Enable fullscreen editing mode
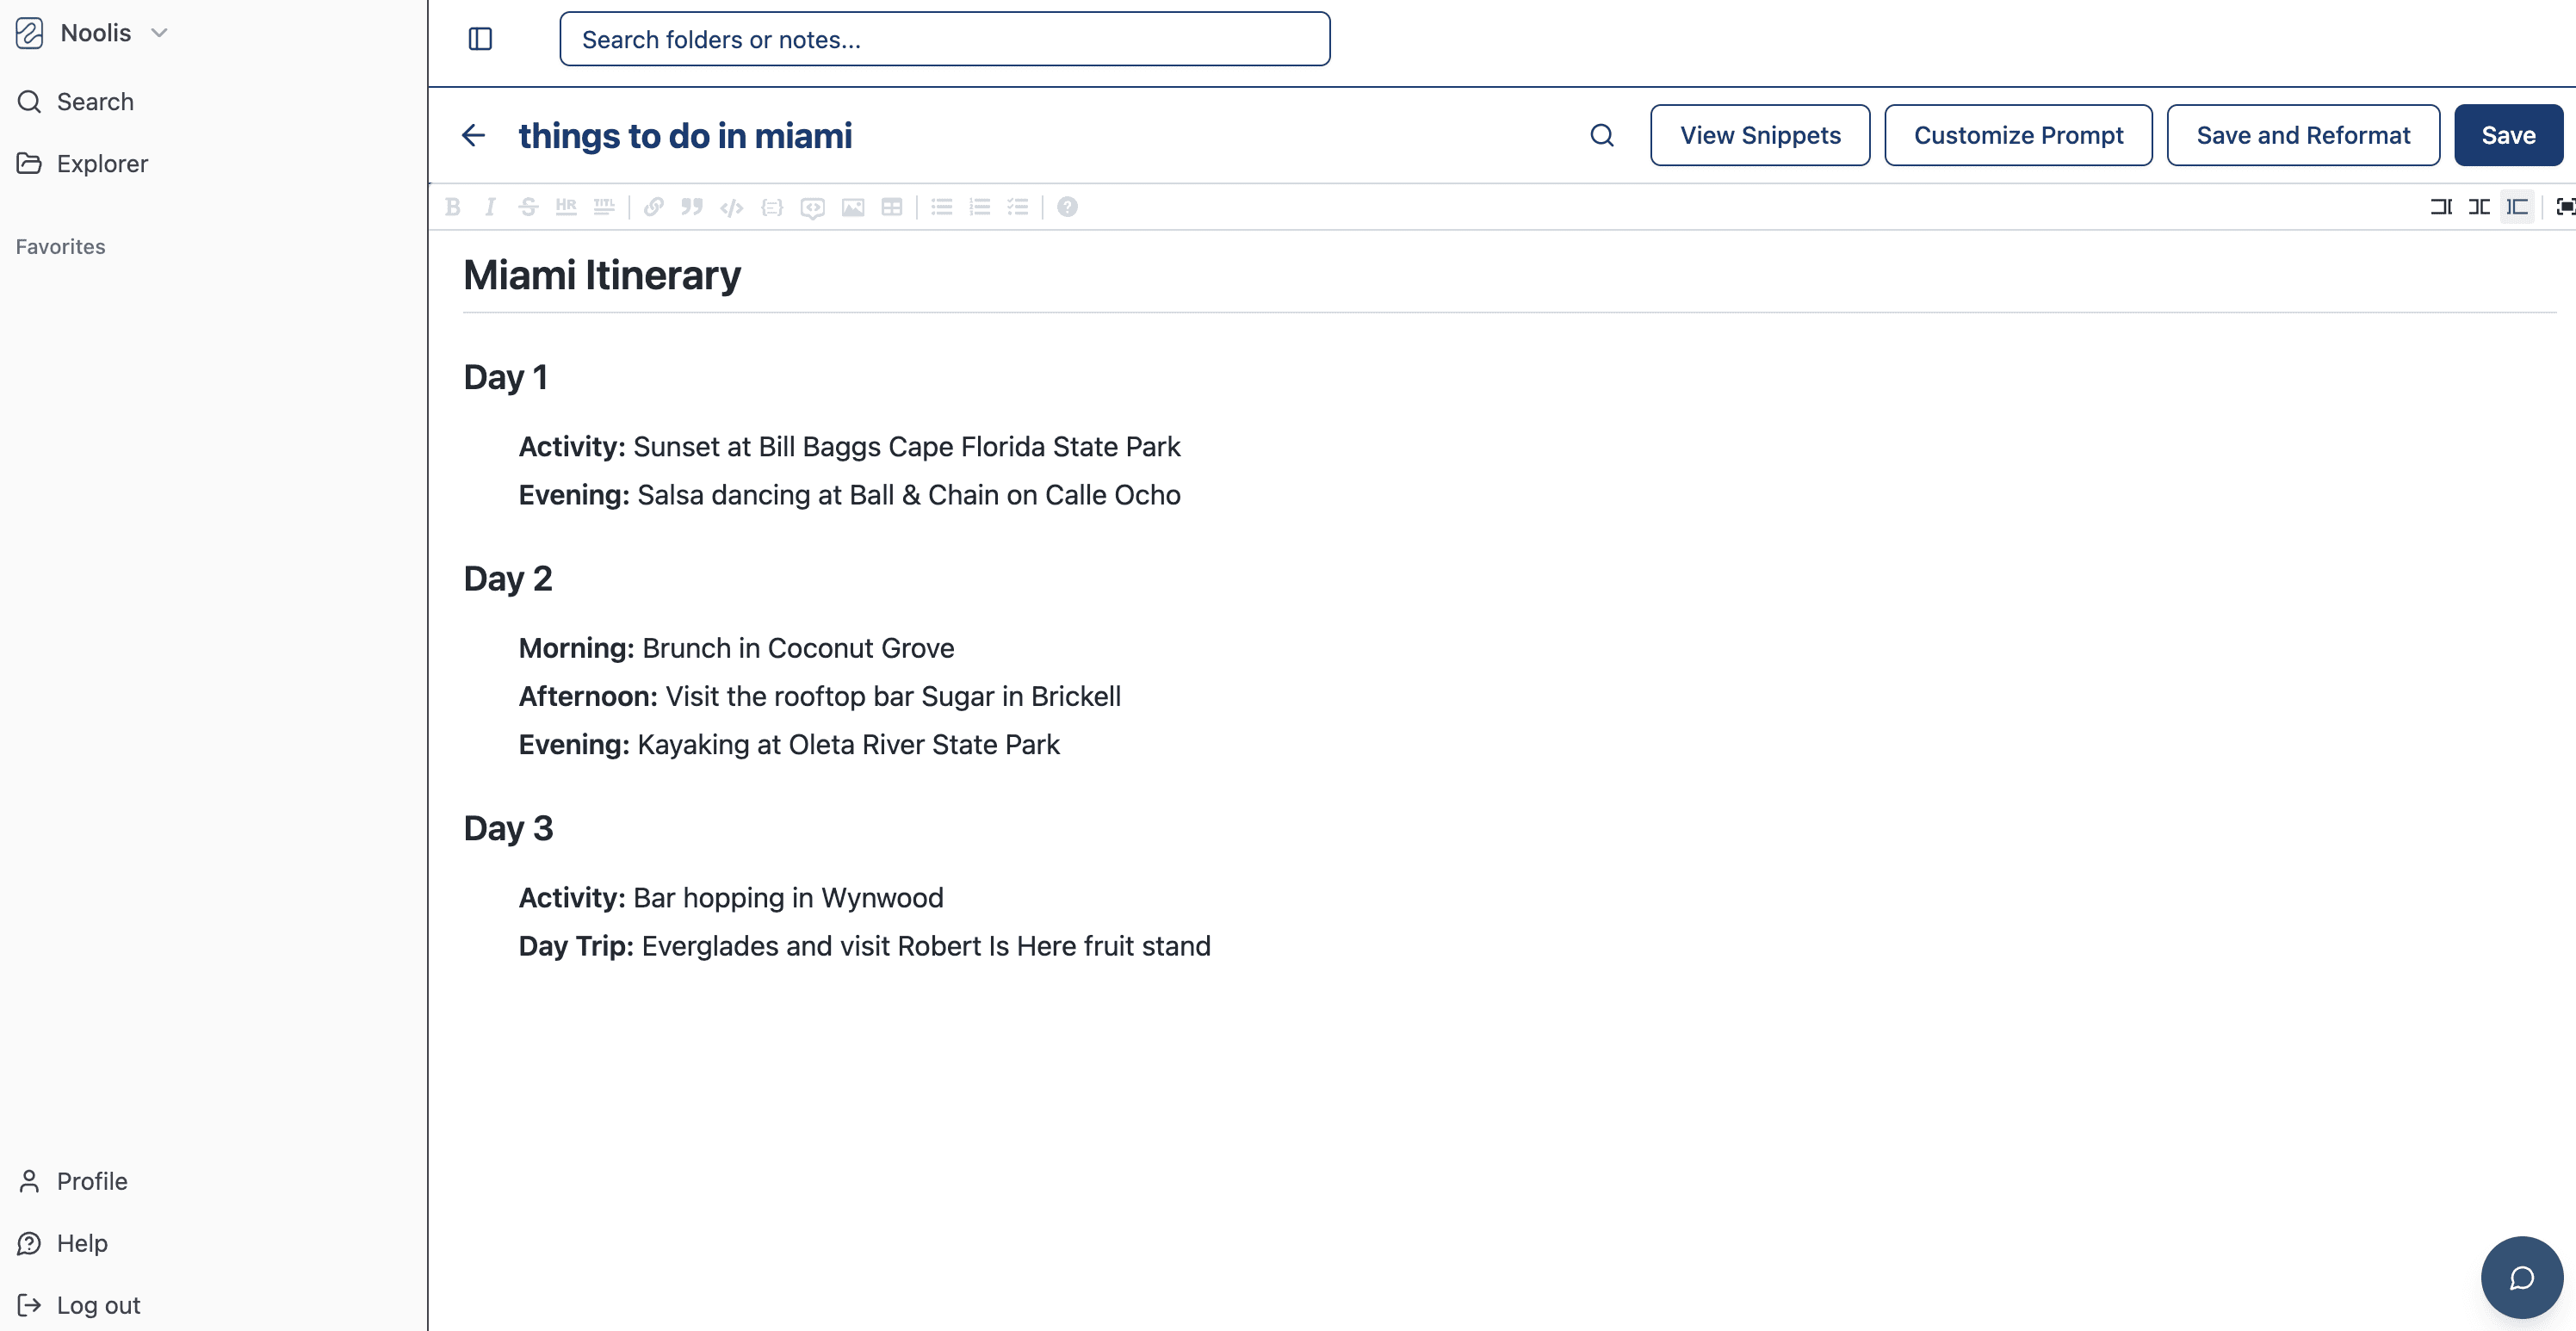The height and width of the screenshot is (1331, 2576). 2565,207
